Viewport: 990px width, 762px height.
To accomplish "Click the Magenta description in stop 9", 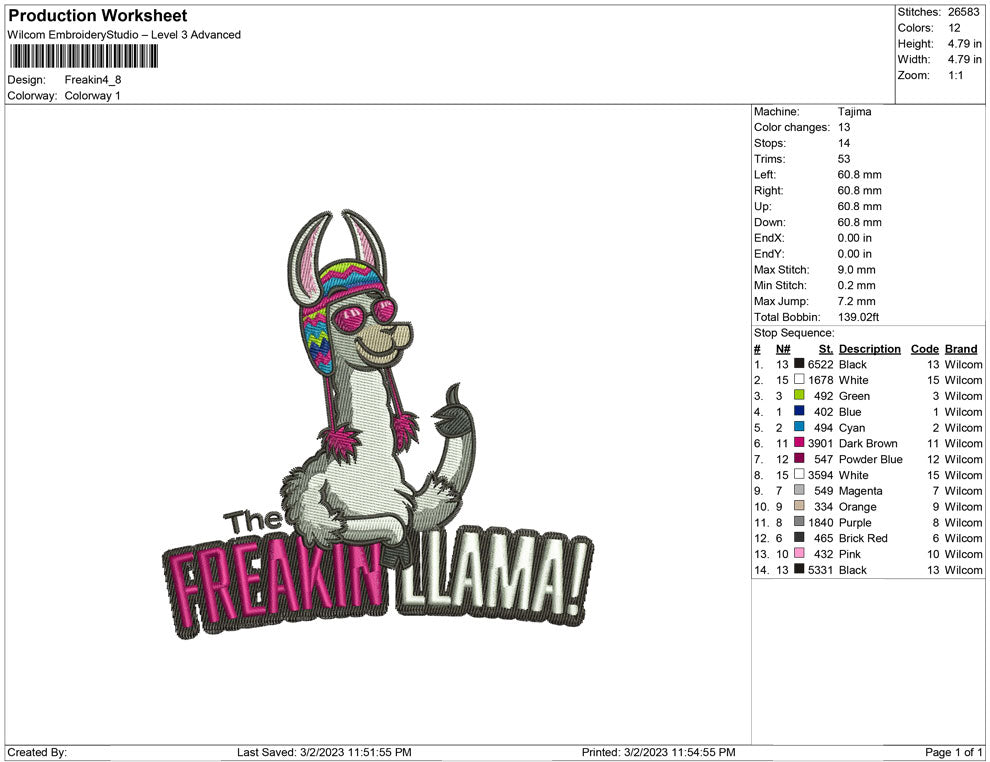I will click(x=860, y=491).
